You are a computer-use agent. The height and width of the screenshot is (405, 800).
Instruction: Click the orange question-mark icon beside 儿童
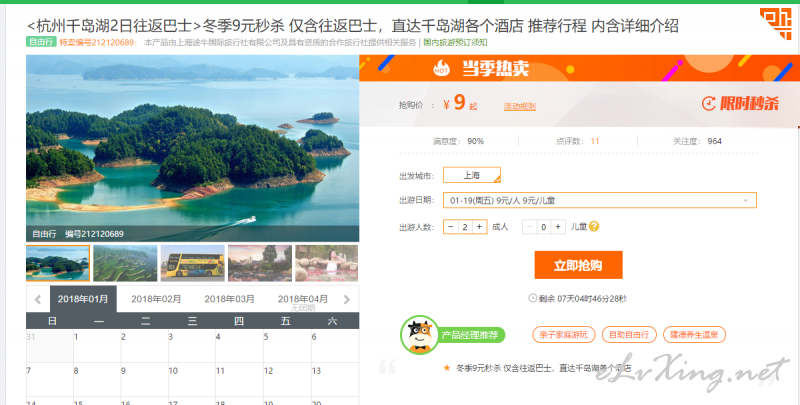point(594,226)
